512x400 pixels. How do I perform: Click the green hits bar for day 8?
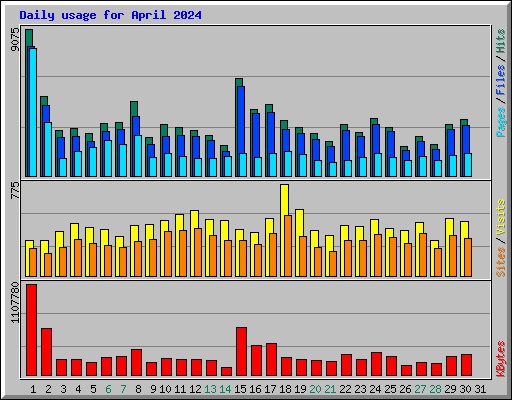click(134, 108)
